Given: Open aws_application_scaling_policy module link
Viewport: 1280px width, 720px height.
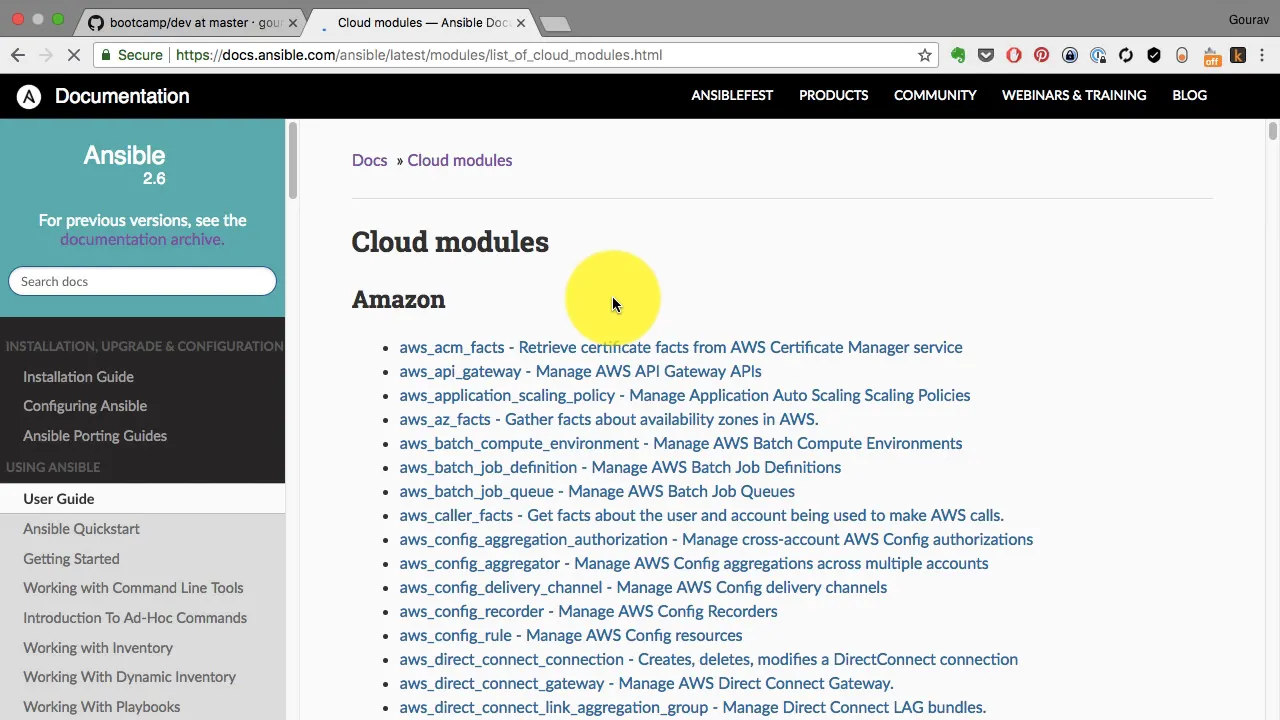Looking at the screenshot, I should coord(685,395).
